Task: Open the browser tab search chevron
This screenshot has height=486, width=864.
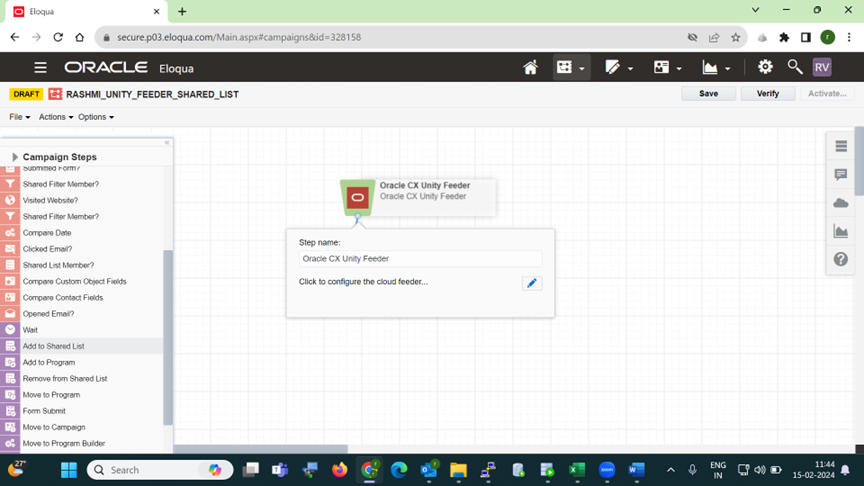Action: (755, 10)
